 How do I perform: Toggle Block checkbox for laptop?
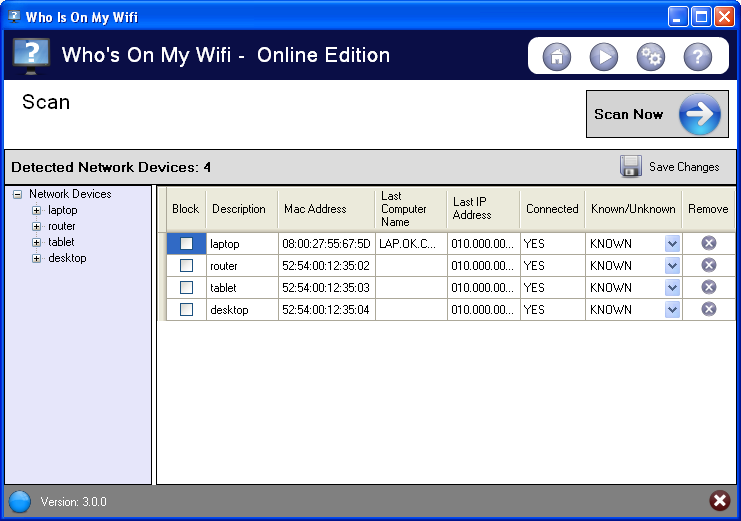point(187,243)
